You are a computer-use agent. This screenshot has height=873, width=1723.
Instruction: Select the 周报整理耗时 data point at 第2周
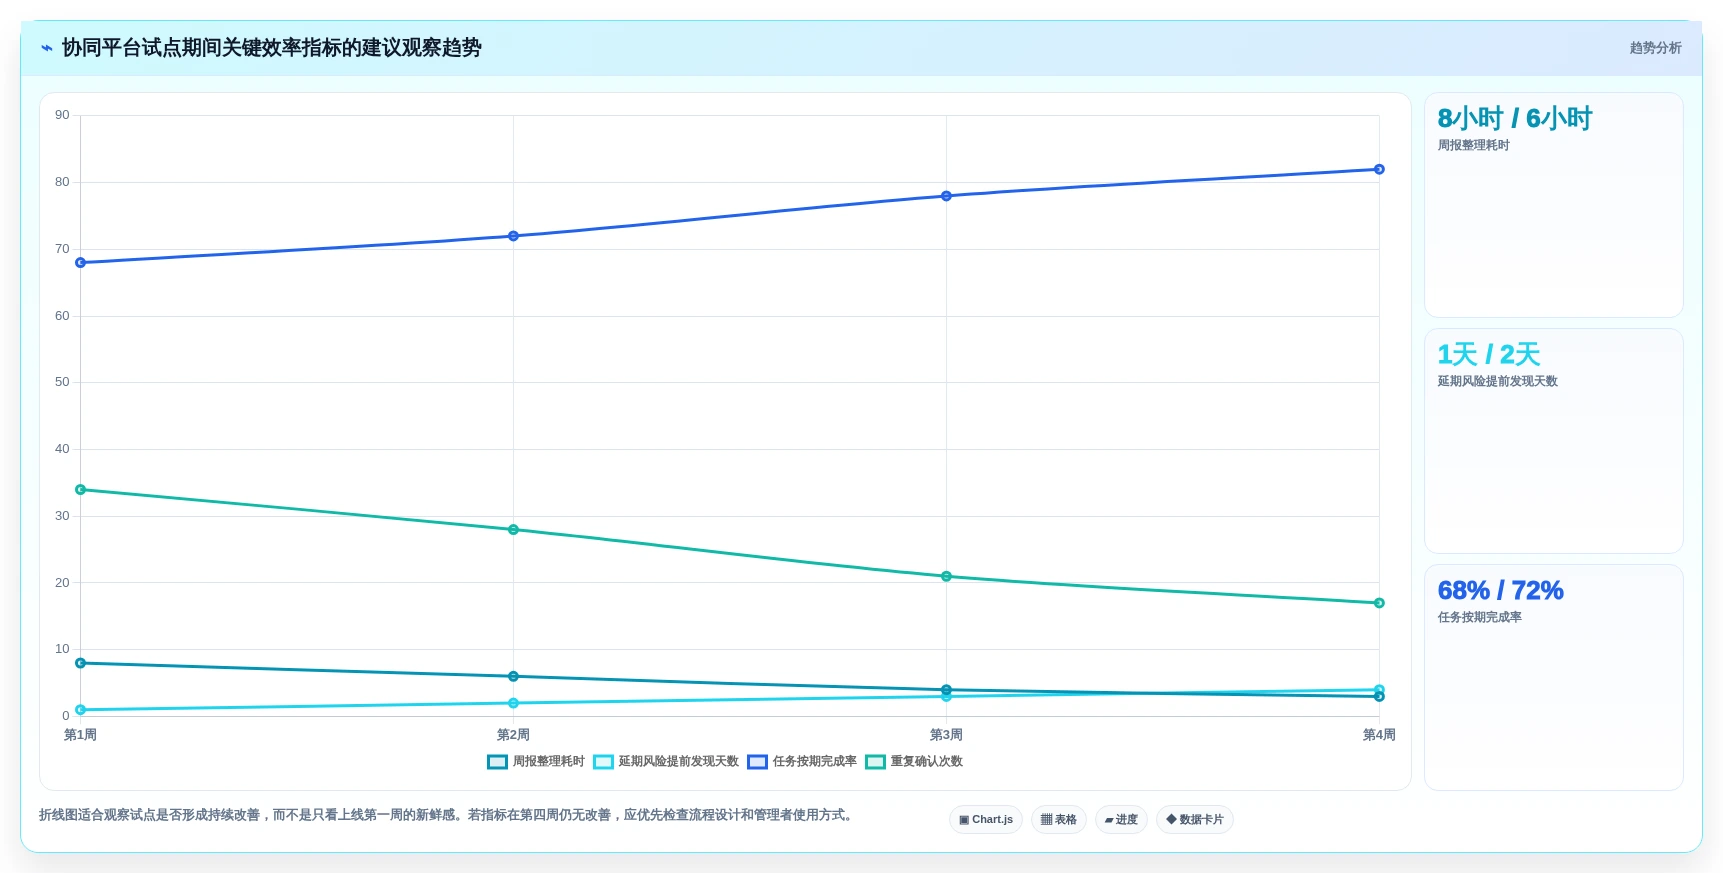coord(513,677)
